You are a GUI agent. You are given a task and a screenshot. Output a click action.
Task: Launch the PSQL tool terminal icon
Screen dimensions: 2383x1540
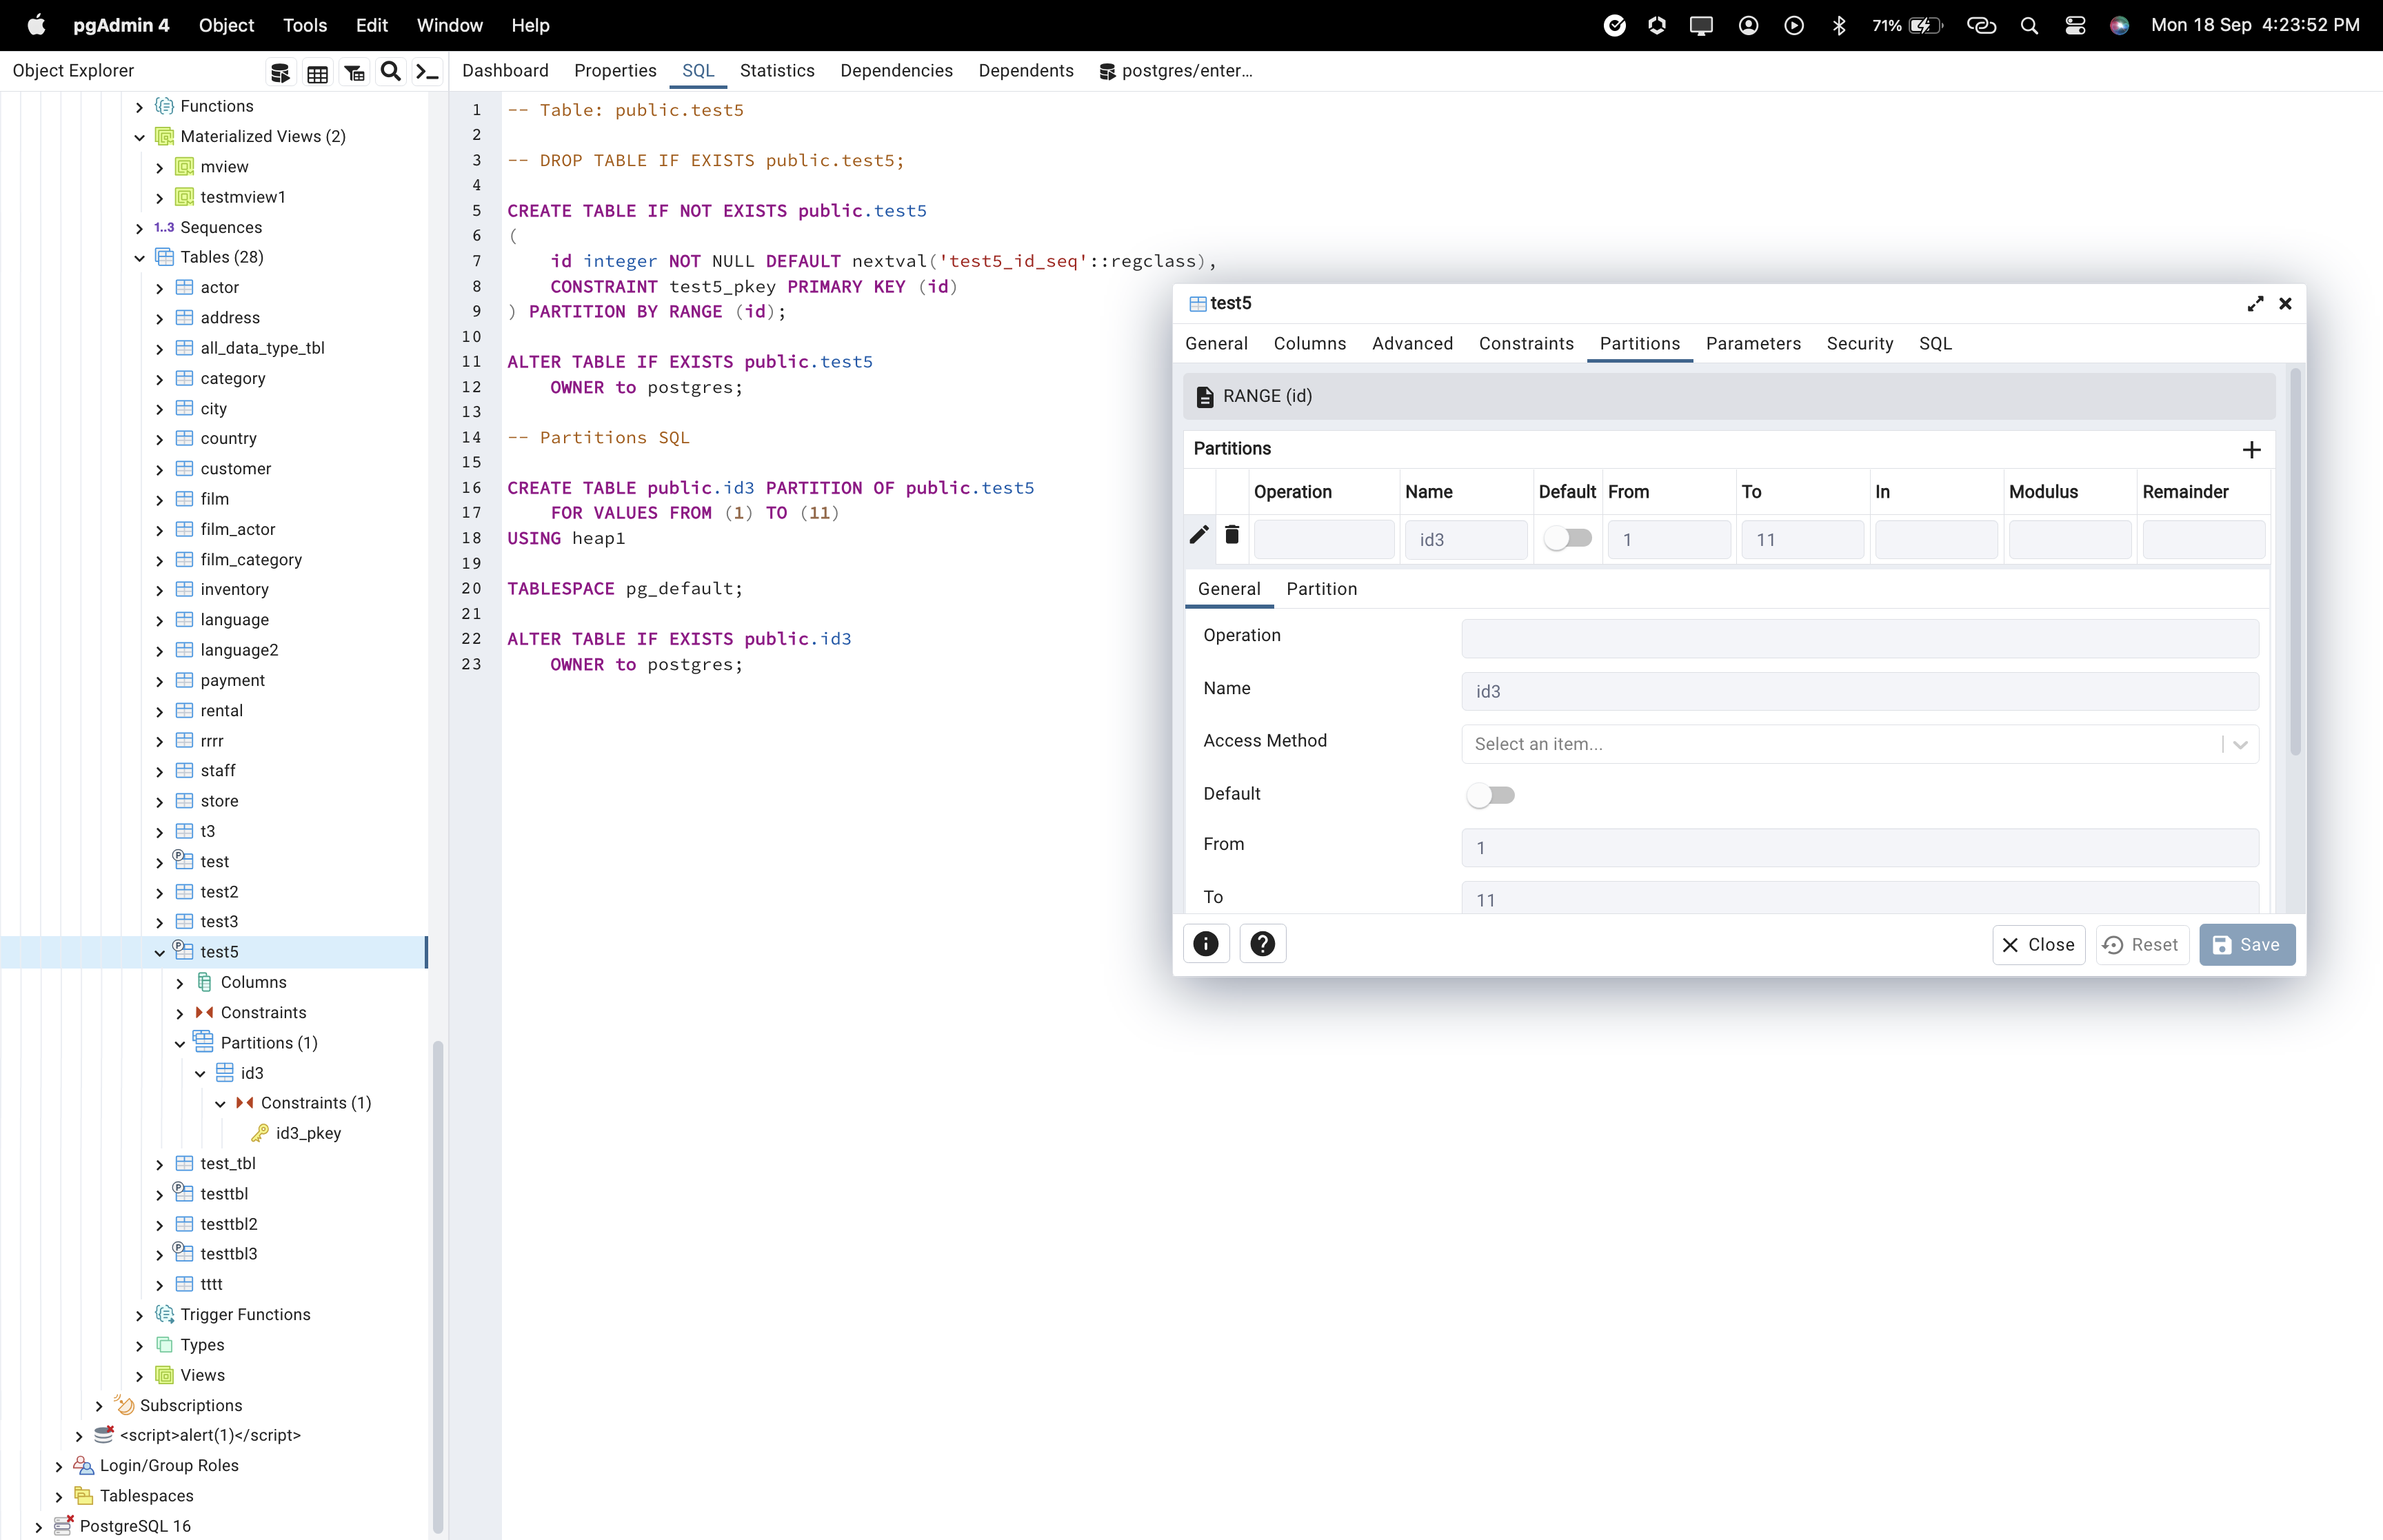(427, 72)
